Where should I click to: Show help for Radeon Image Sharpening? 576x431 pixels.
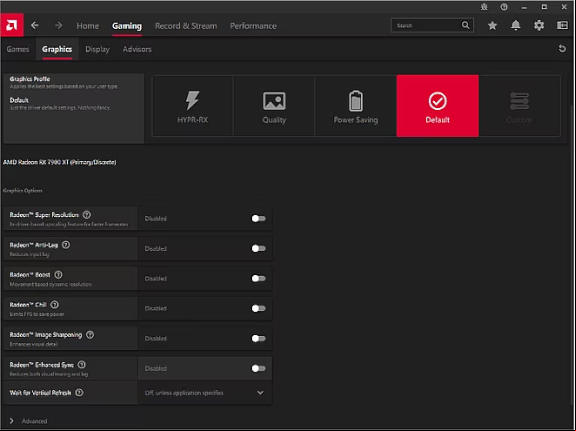tap(90, 335)
